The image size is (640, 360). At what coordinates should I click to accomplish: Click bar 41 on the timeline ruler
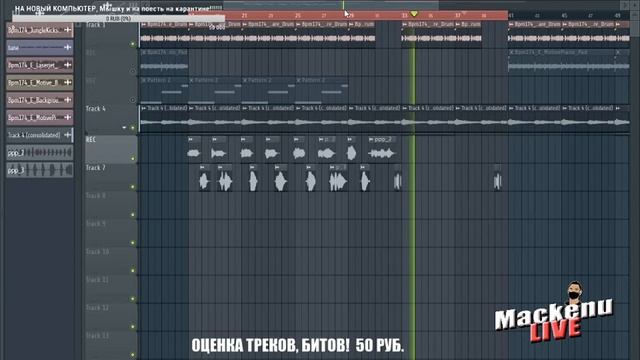(511, 16)
